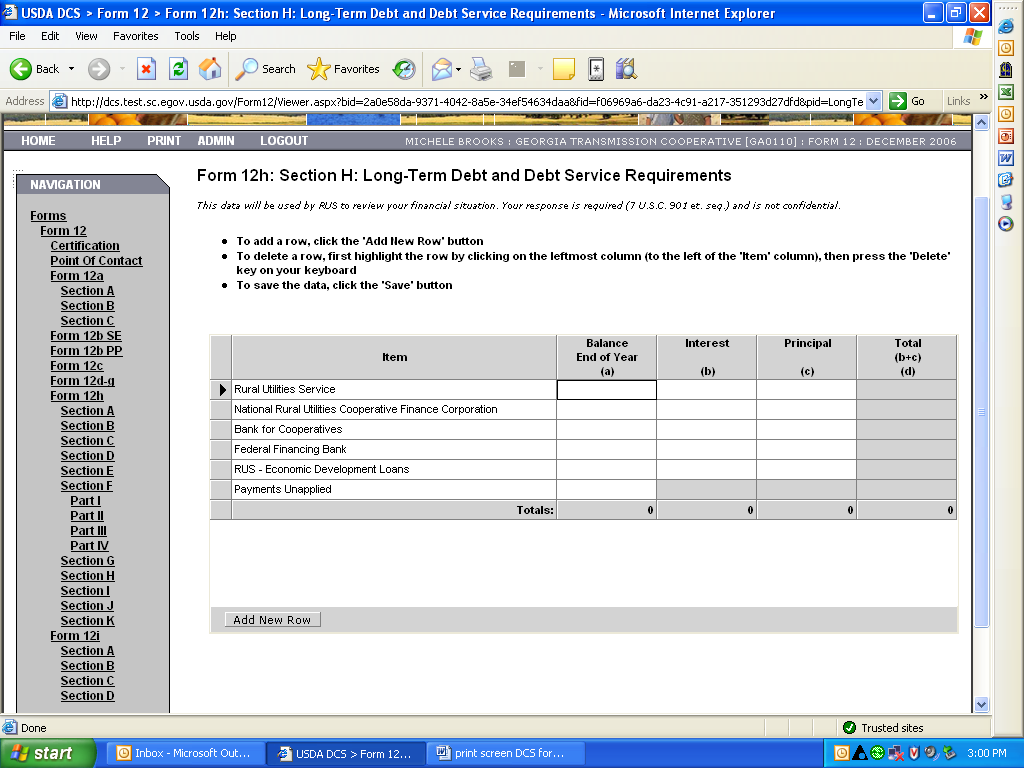
Task: Click Balance cell for Rural Utilities Service
Action: [607, 389]
